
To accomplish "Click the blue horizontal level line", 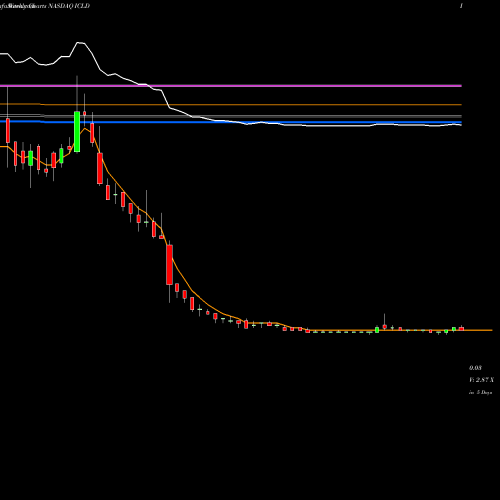I will click(231, 122).
